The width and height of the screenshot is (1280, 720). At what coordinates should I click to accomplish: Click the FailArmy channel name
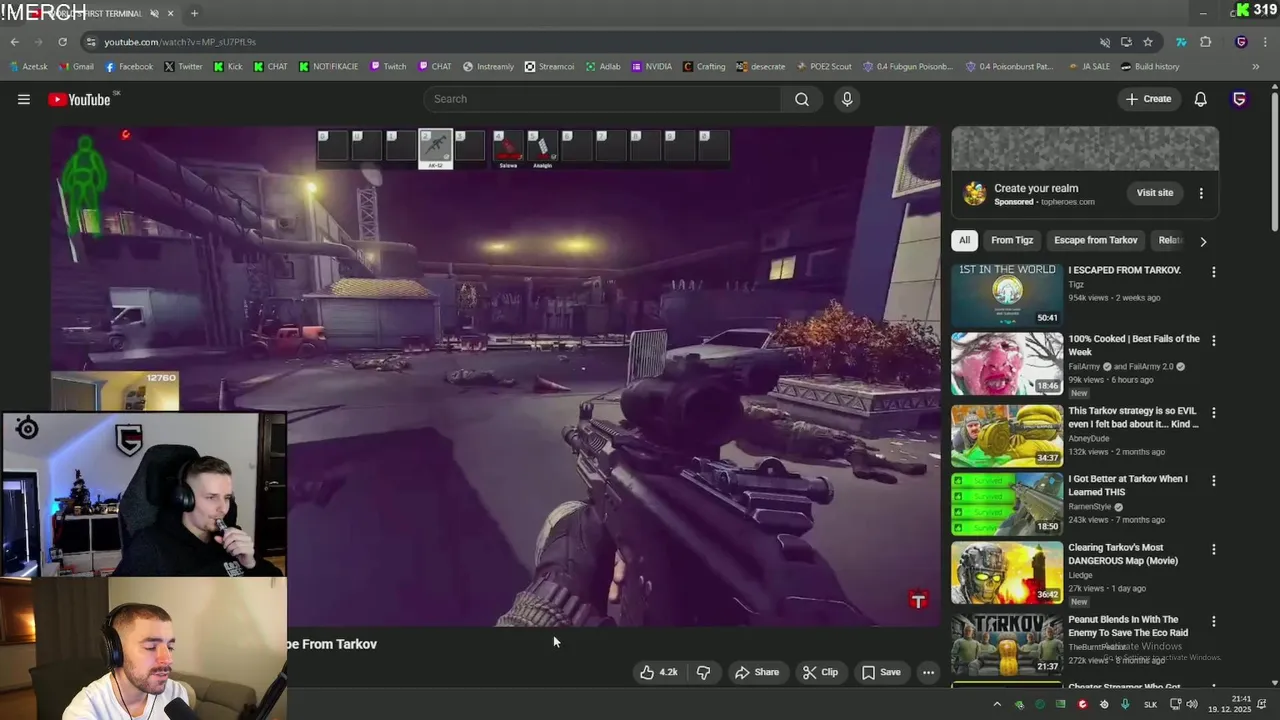coord(1084,367)
